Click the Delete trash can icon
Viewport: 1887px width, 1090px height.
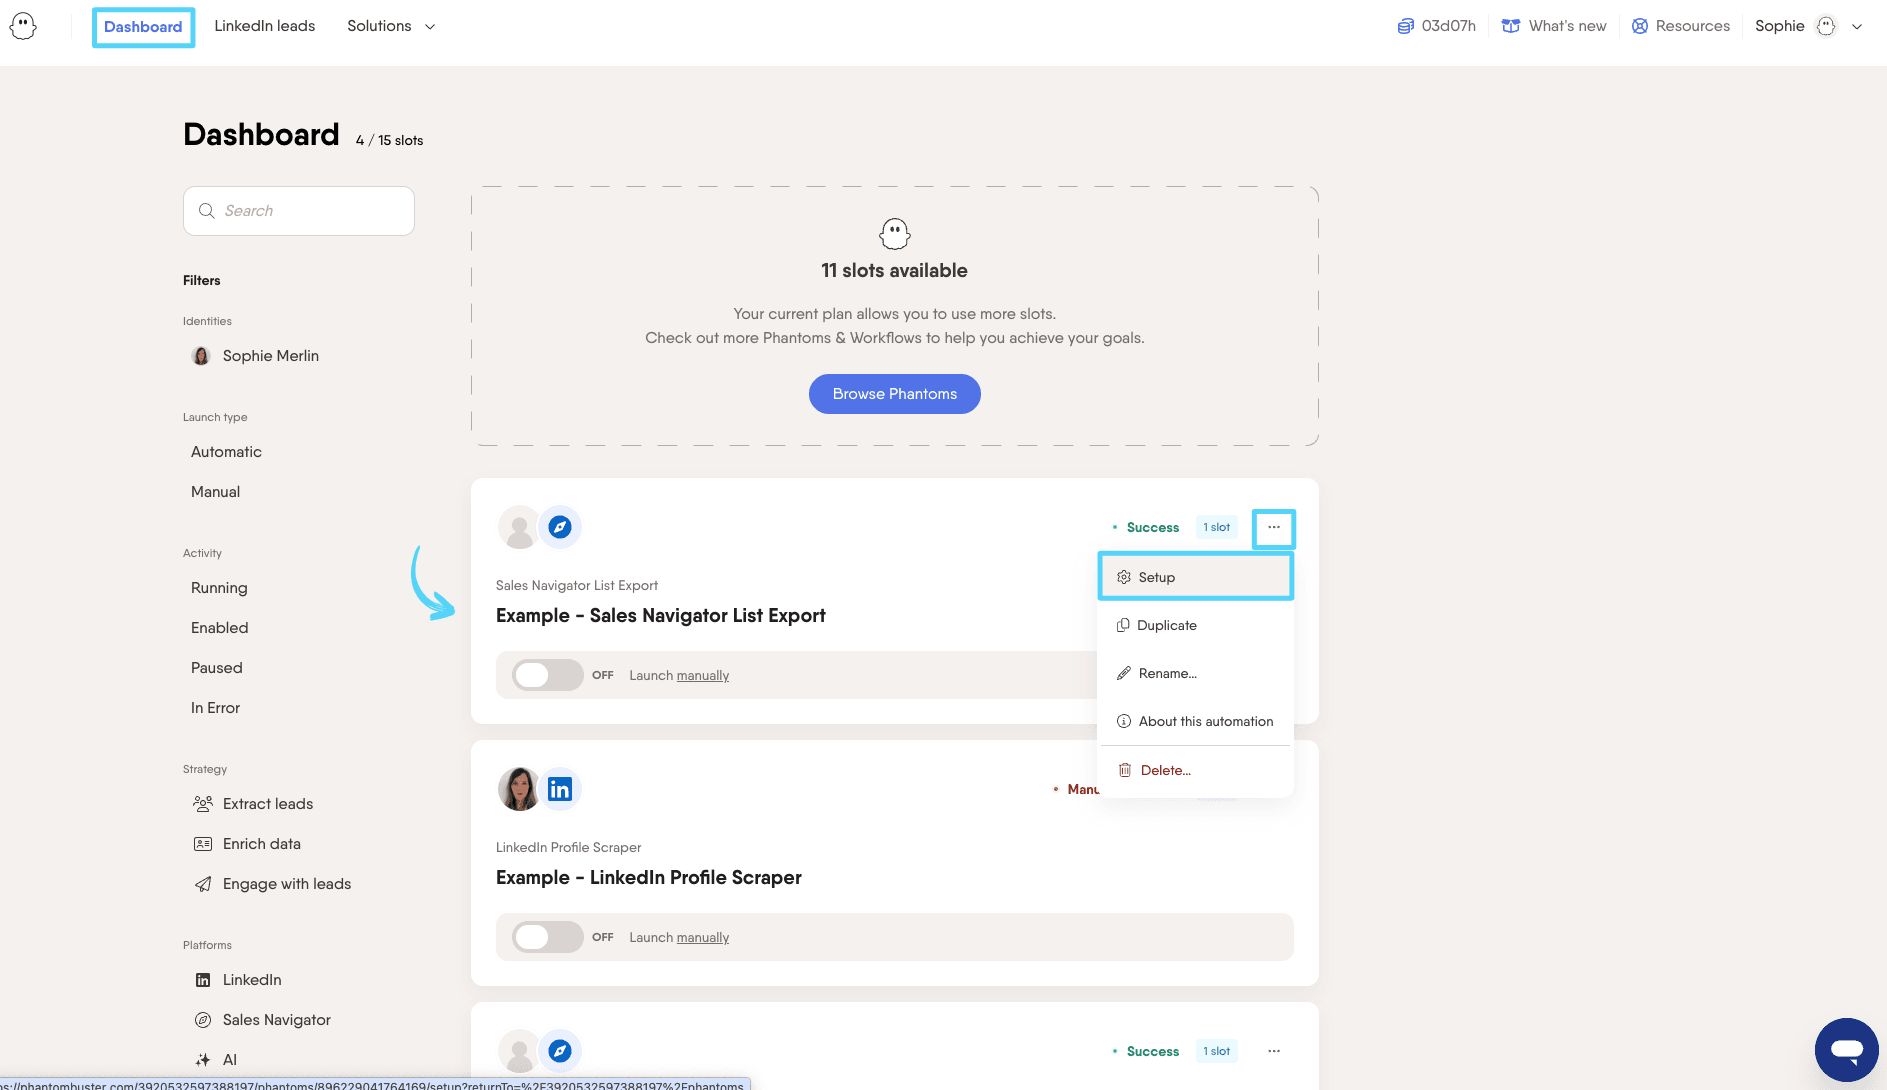coord(1125,770)
